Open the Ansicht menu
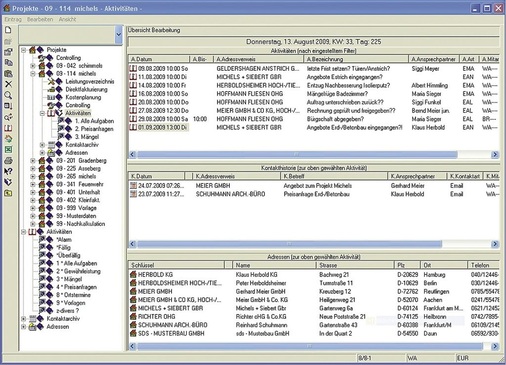 point(67,19)
